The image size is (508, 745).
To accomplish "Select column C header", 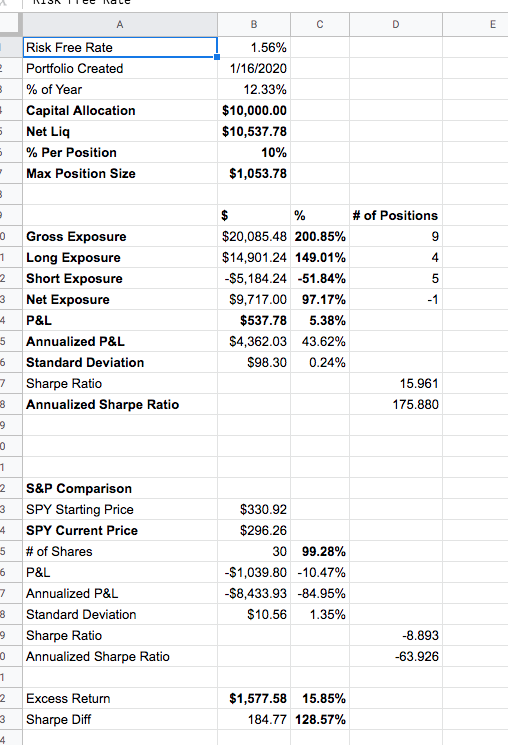I will [320, 25].
